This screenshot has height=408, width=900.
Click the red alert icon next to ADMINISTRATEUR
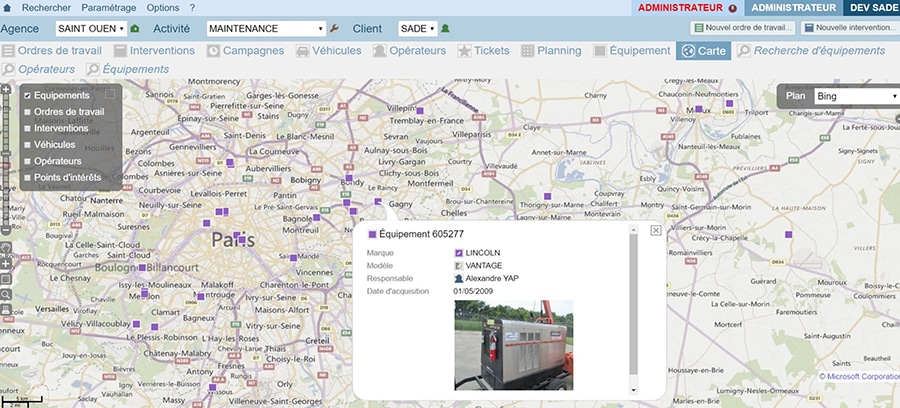coord(732,8)
